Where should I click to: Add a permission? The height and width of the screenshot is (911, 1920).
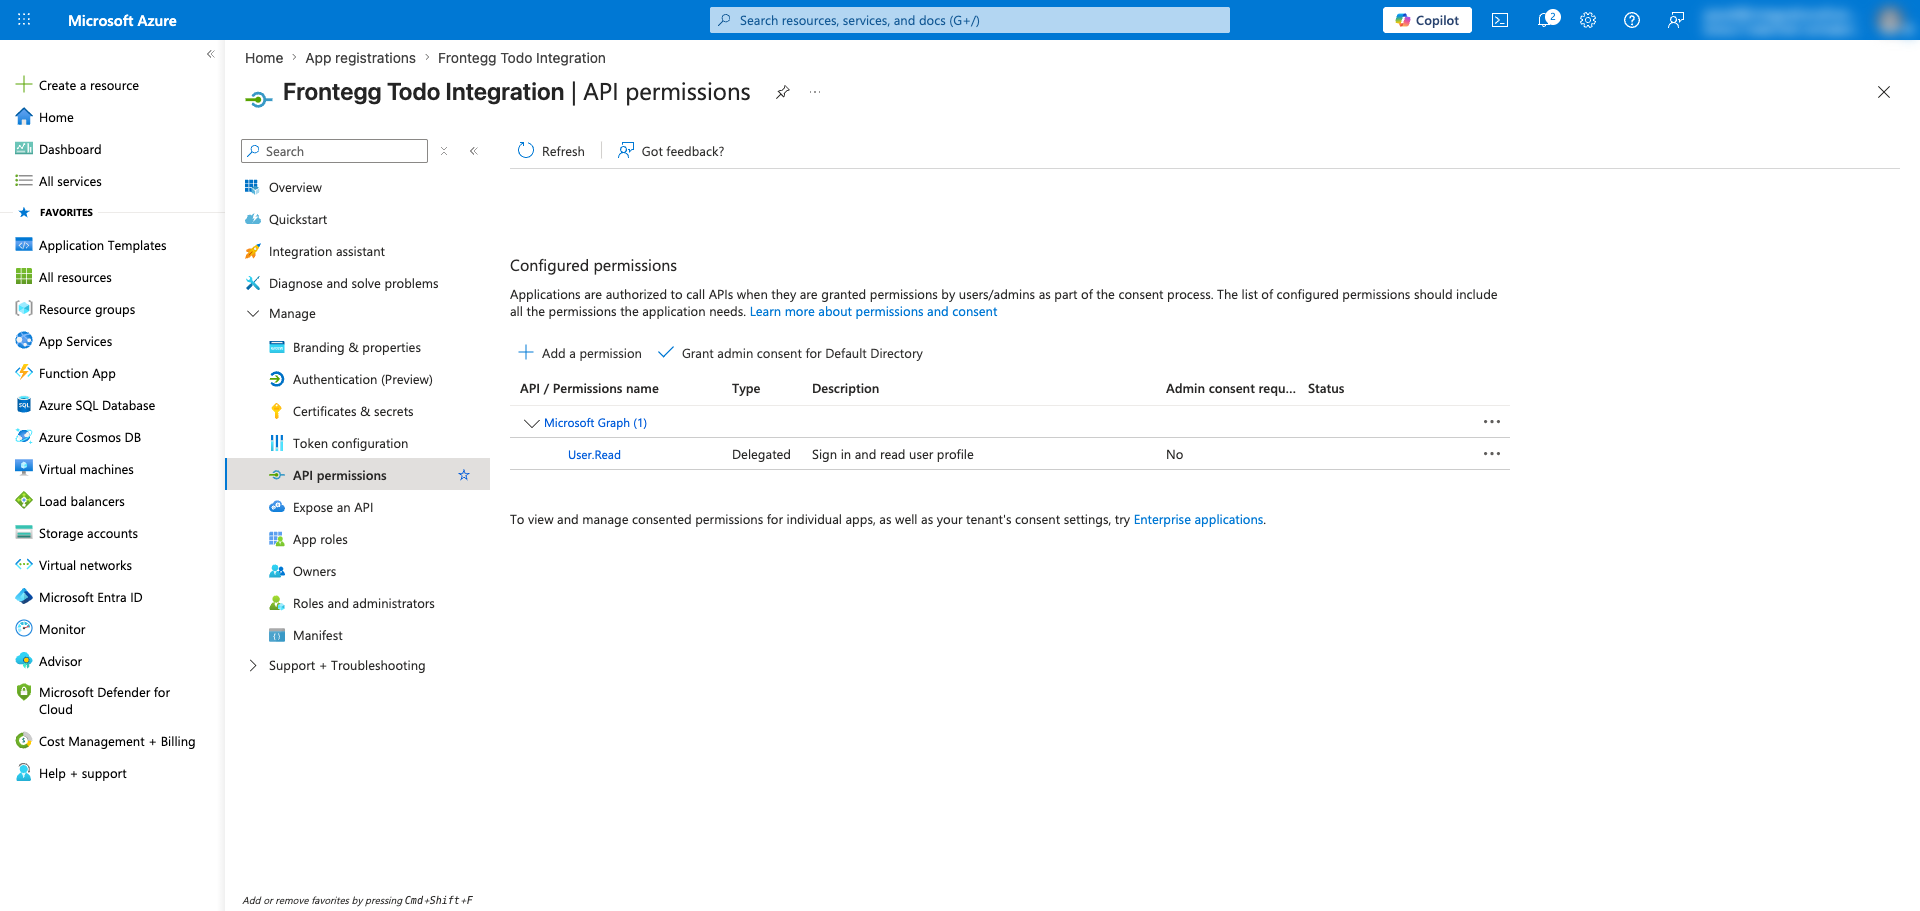tap(580, 353)
